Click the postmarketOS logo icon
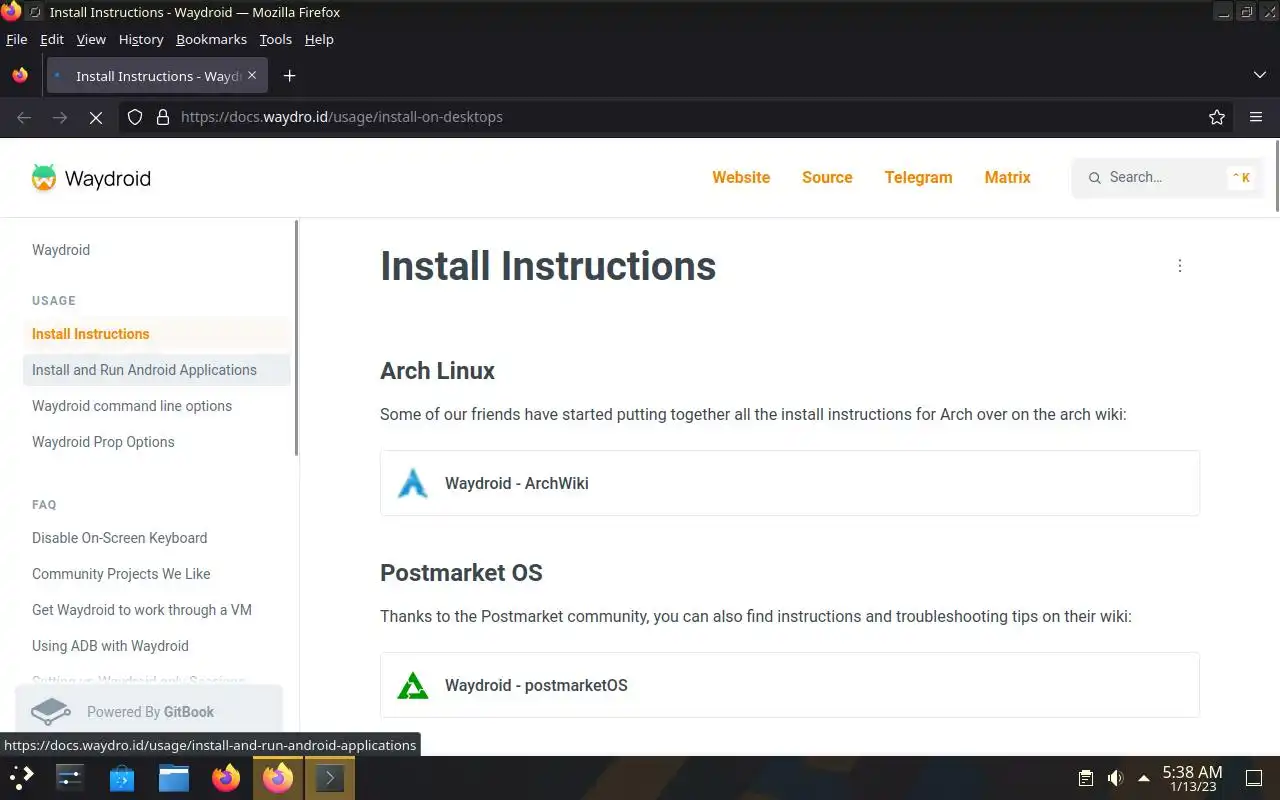 [x=413, y=685]
